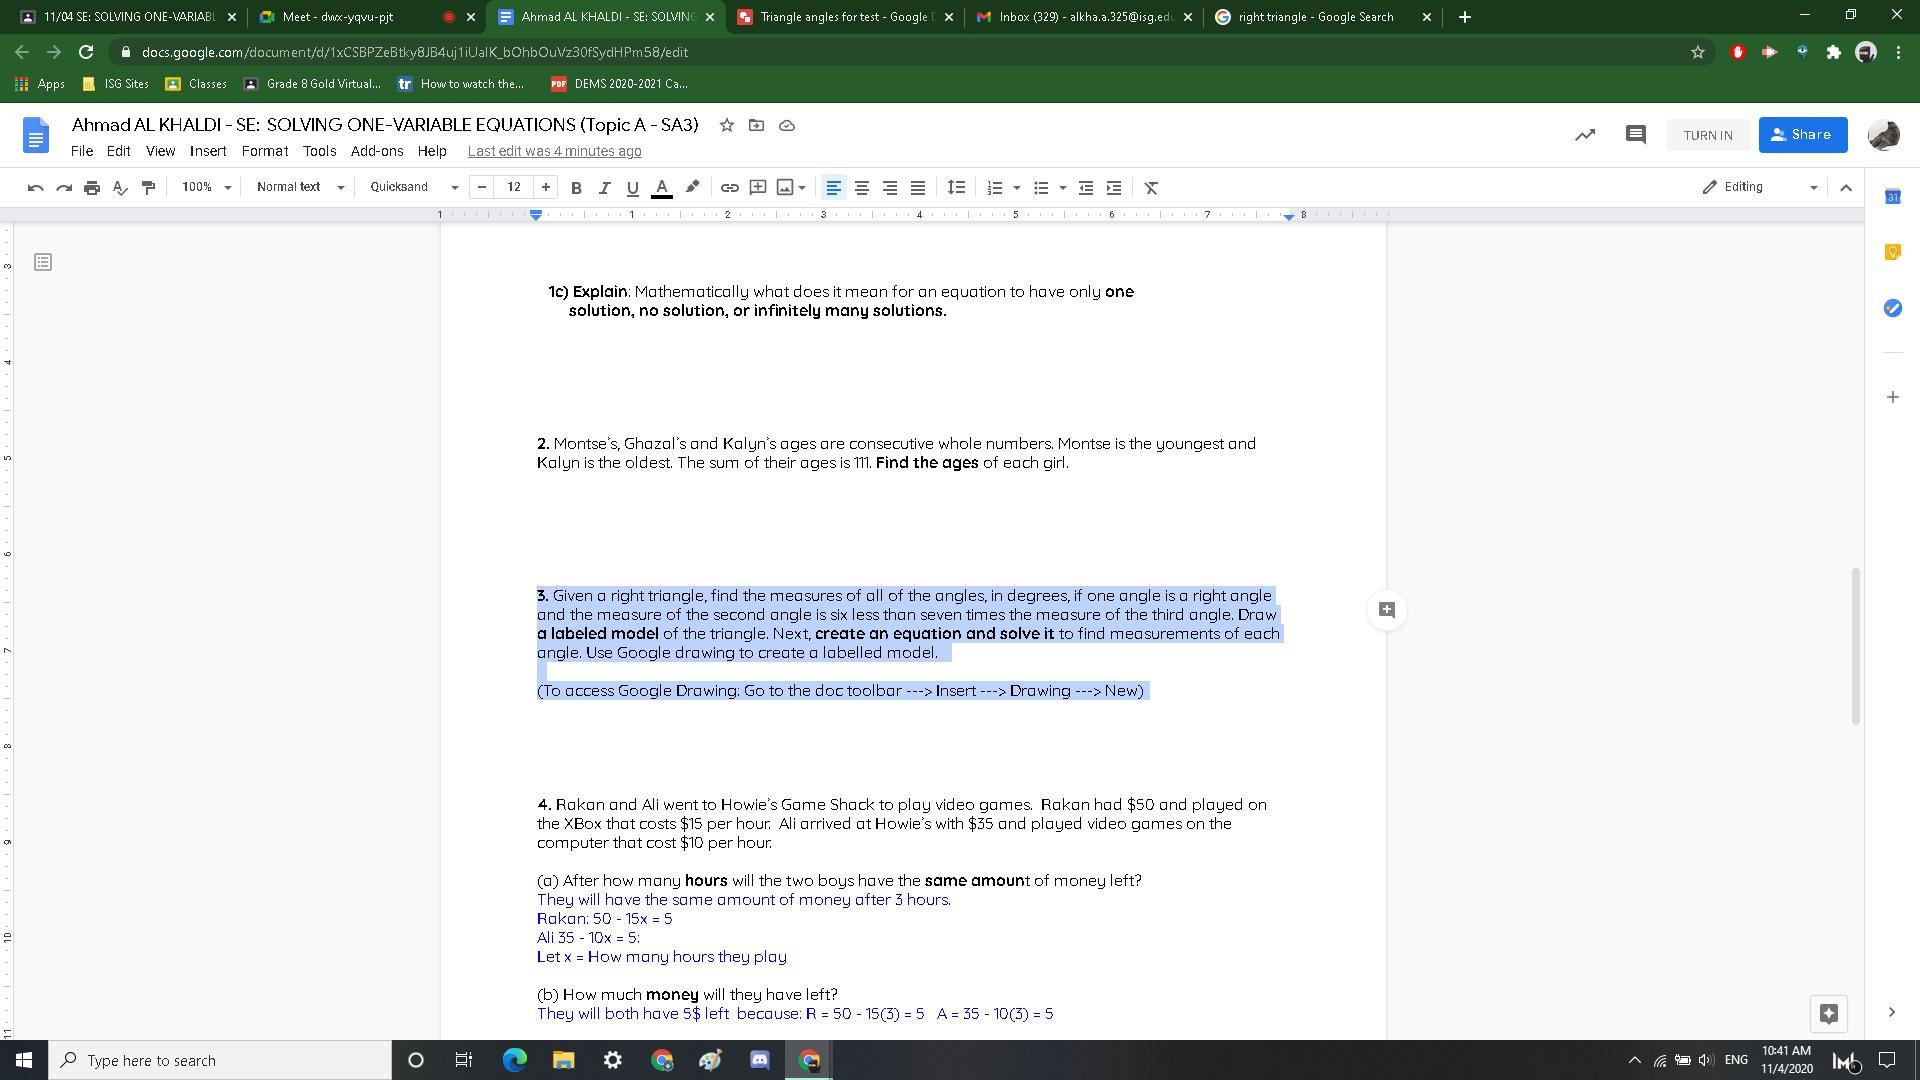
Task: Open the 'Last edit was 4 minutes ago' link
Action: [554, 151]
